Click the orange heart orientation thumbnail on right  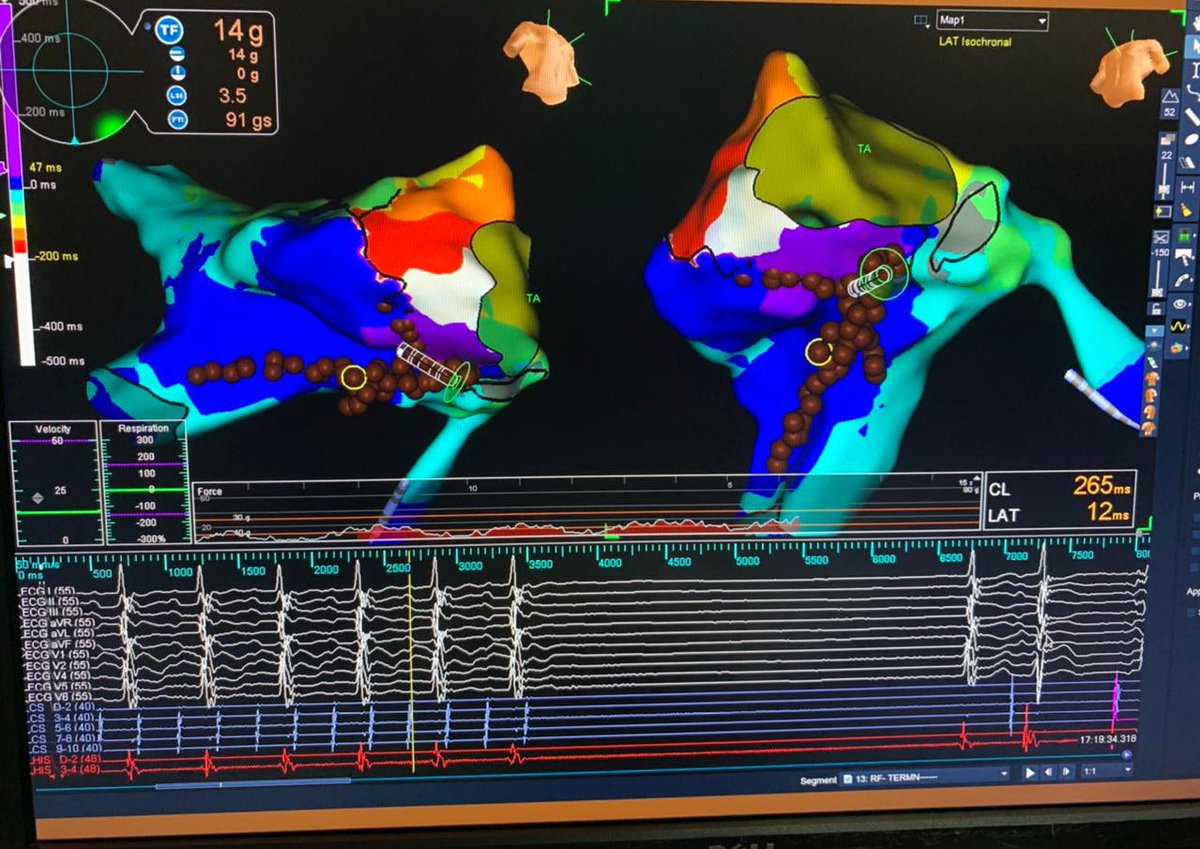pyautogui.click(x=1130, y=70)
